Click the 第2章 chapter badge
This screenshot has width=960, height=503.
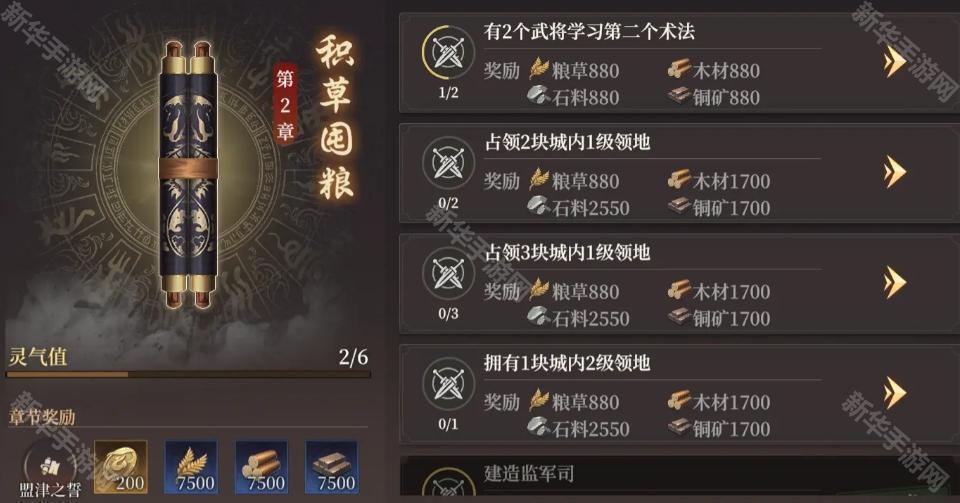[x=285, y=105]
